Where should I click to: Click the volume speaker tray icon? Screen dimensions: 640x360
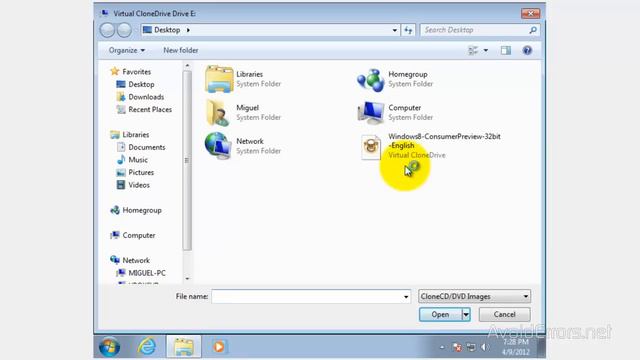(x=484, y=347)
